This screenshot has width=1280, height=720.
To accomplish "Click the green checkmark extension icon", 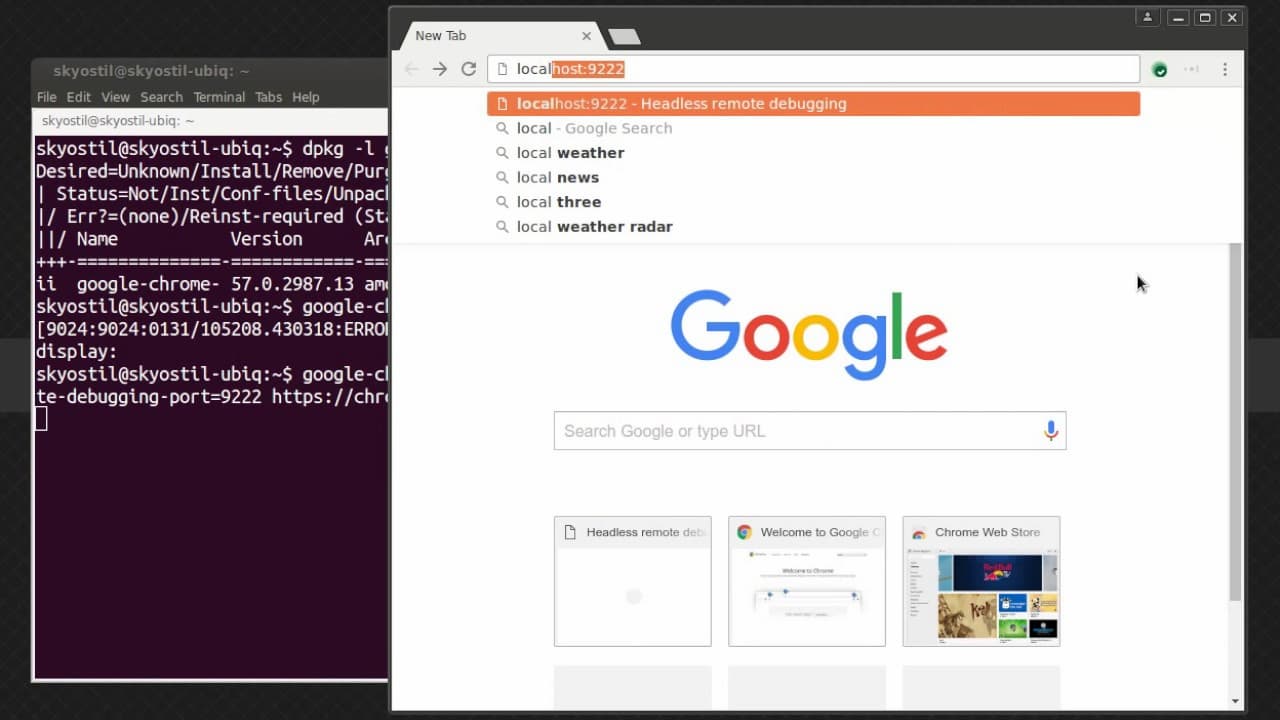I will (x=1160, y=69).
